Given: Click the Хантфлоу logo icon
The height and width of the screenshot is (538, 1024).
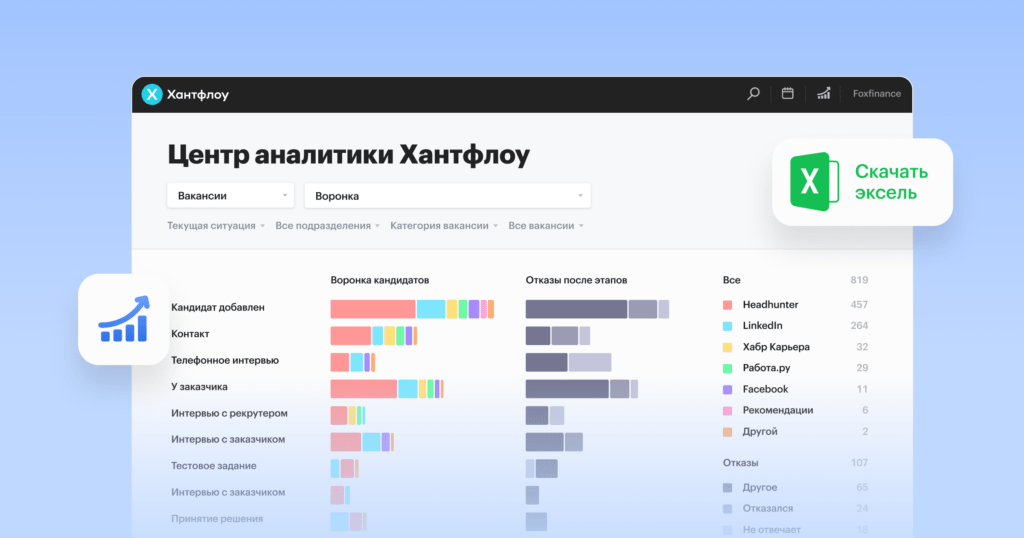Looking at the screenshot, I should point(152,94).
